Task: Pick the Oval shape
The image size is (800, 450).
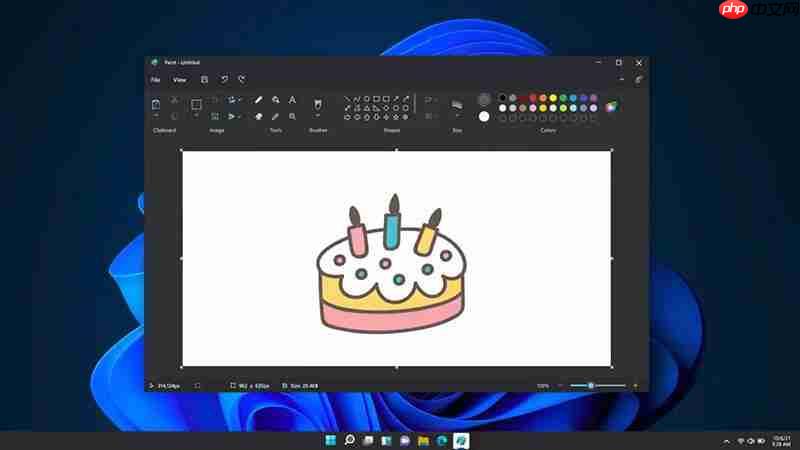Action: (367, 99)
